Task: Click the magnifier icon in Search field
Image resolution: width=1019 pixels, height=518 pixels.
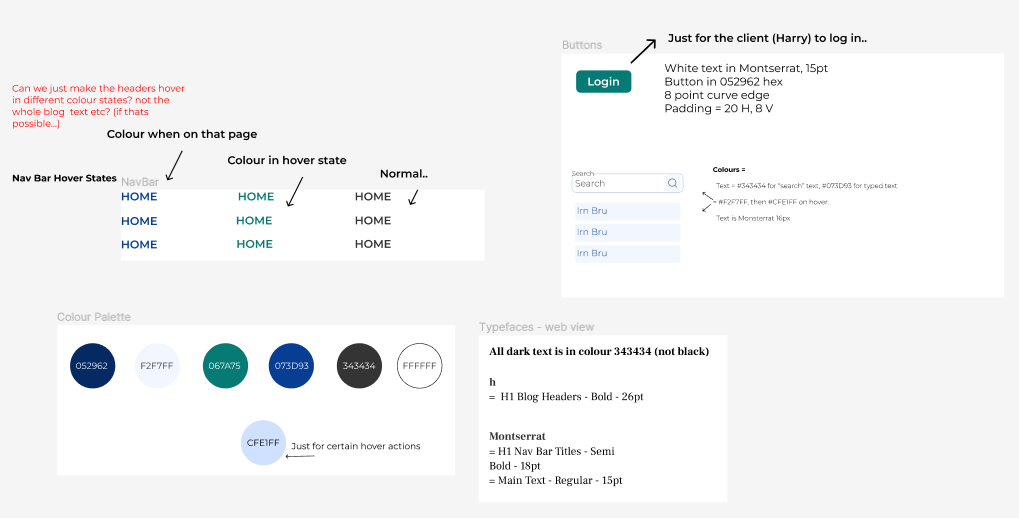Action: tap(673, 183)
